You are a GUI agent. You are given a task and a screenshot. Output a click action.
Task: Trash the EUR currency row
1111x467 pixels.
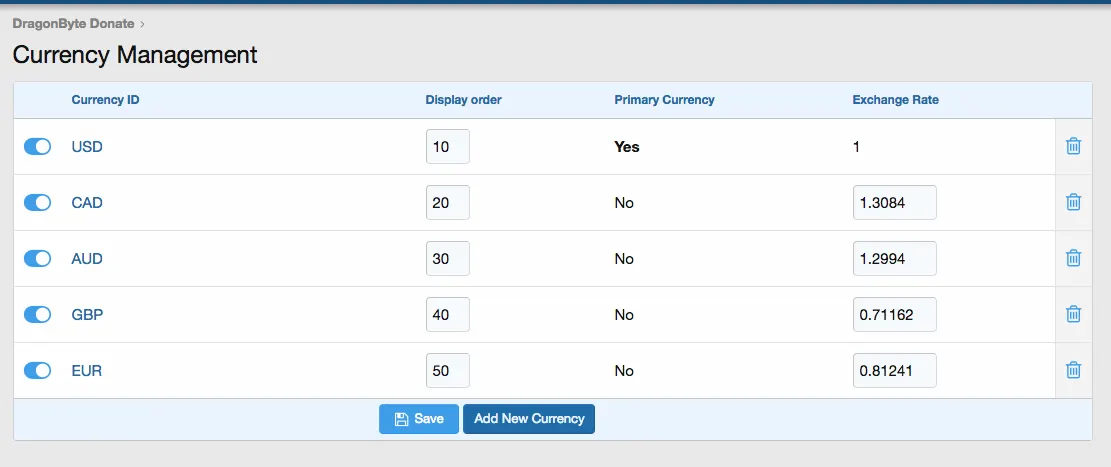(x=1073, y=370)
